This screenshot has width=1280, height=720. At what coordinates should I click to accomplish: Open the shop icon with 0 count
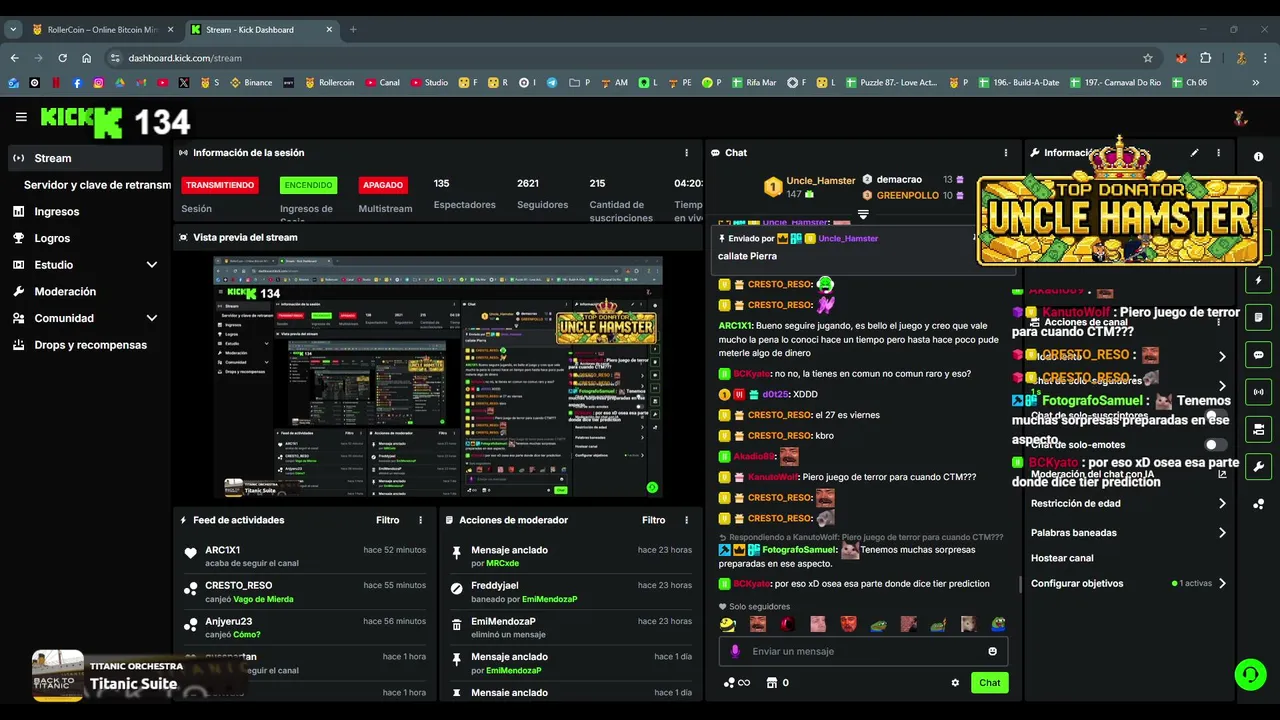coord(777,683)
